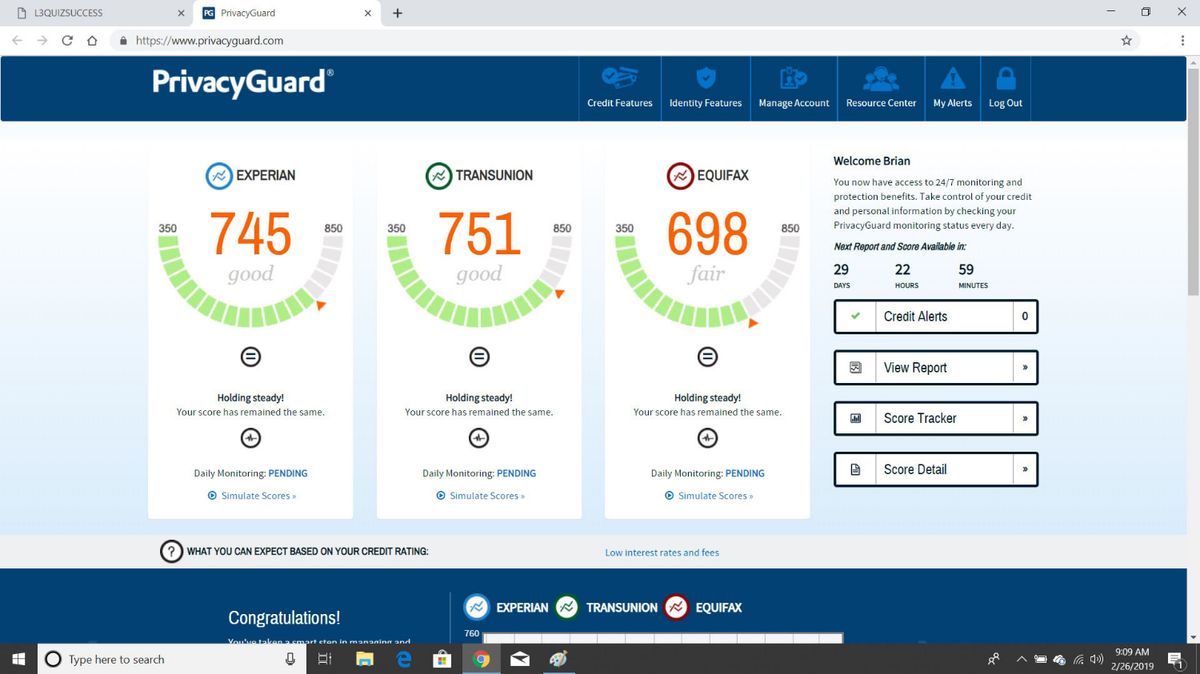Select the Credit Features icon in navigation
Viewport: 1200px width, 674px height.
click(619, 78)
